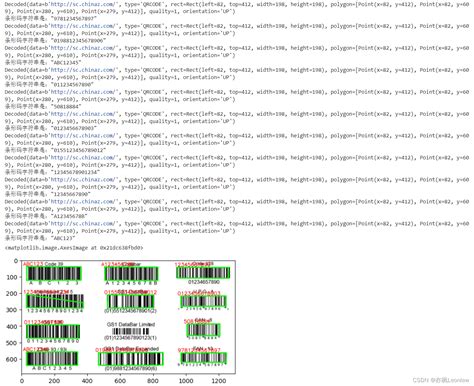
Task: Click the GS1 DataBar Limited barcode
Action: tap(131, 331)
